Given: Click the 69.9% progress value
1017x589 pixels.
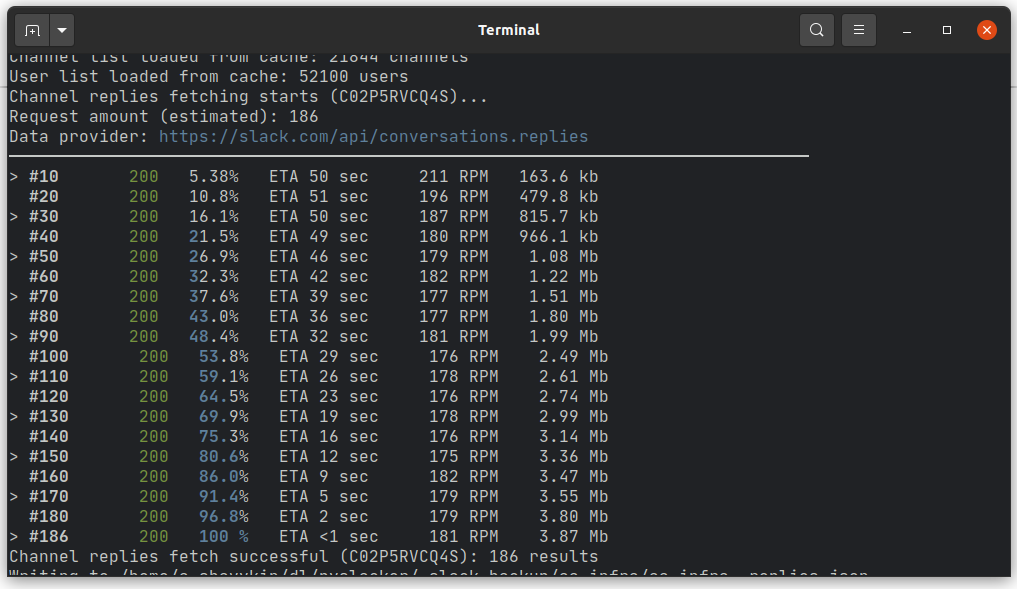Looking at the screenshot, I should click(x=224, y=417).
